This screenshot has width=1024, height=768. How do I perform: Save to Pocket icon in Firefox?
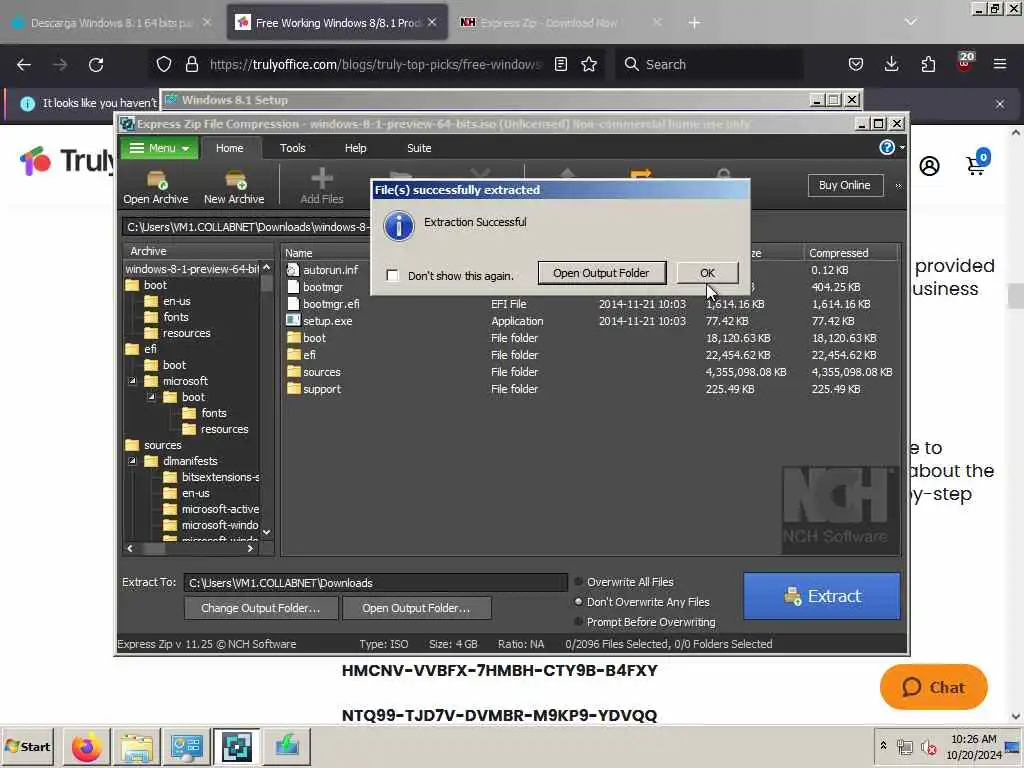click(x=856, y=64)
